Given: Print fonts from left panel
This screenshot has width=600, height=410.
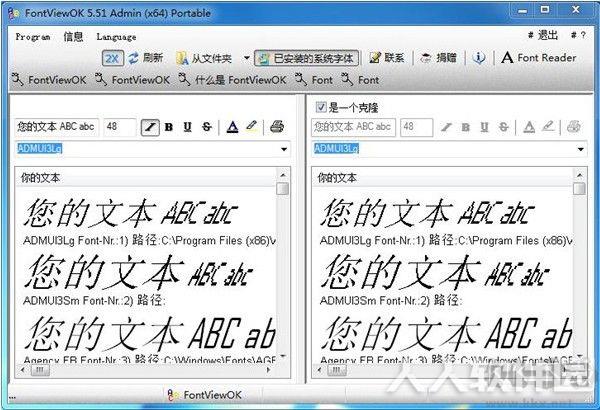Looking at the screenshot, I should point(277,127).
